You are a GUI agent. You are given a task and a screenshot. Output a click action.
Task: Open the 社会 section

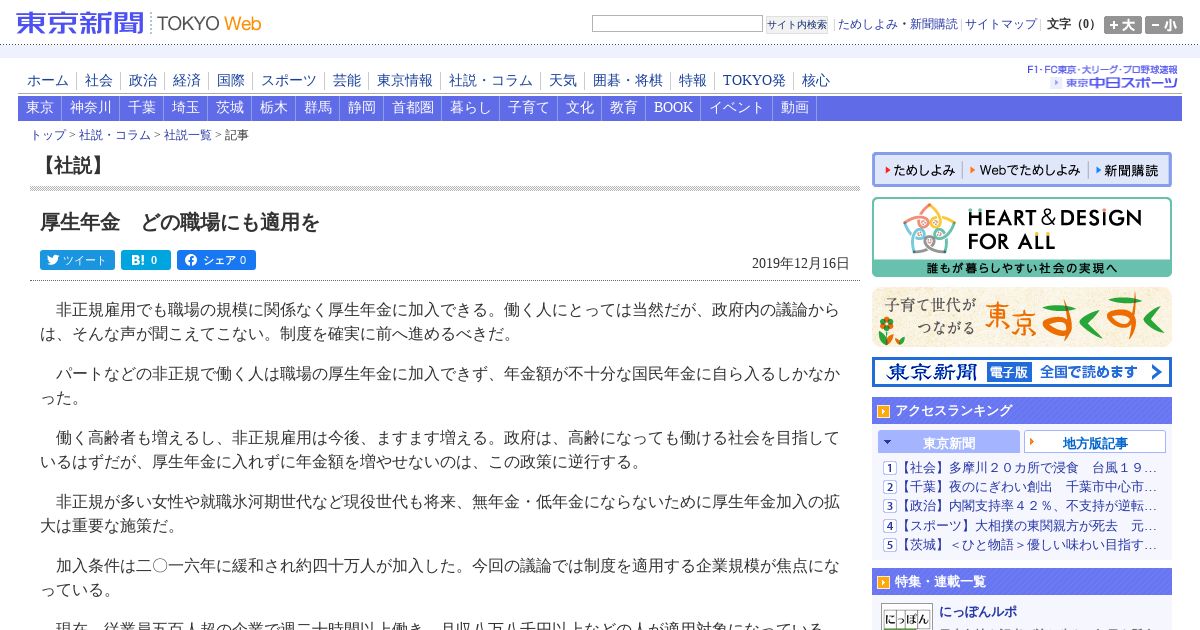[99, 80]
